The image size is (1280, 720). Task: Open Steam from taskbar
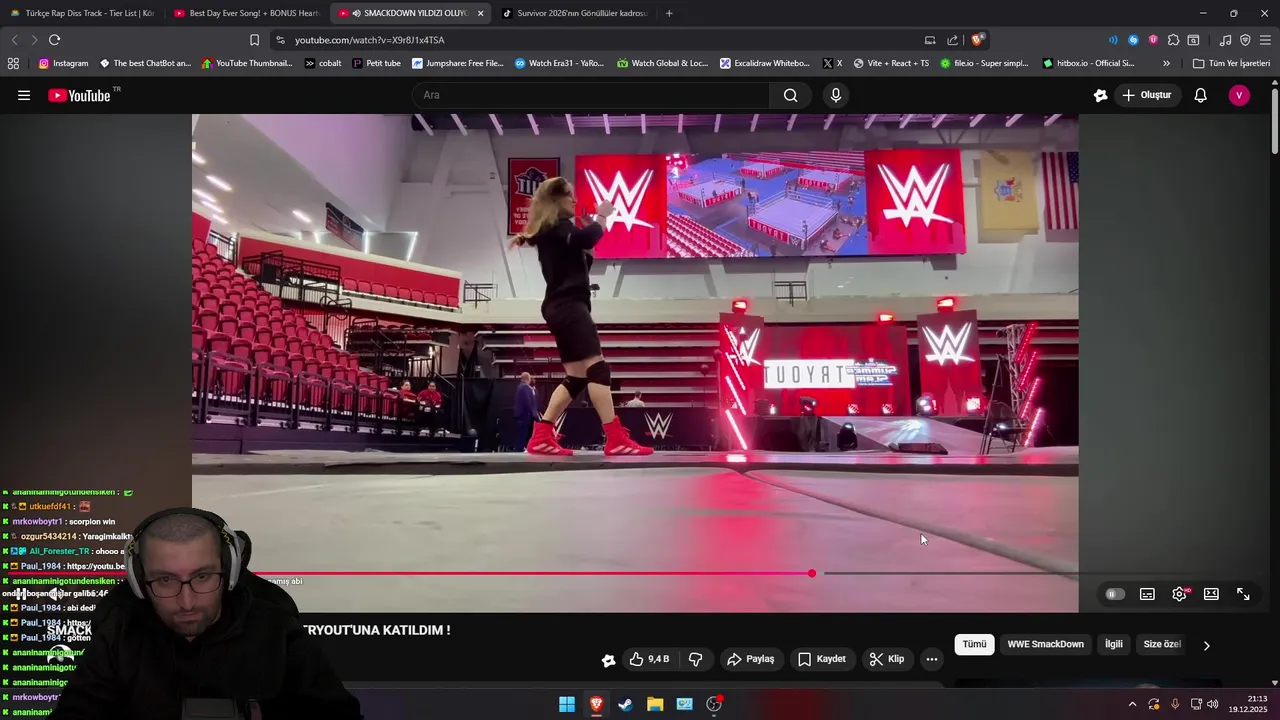pos(625,704)
